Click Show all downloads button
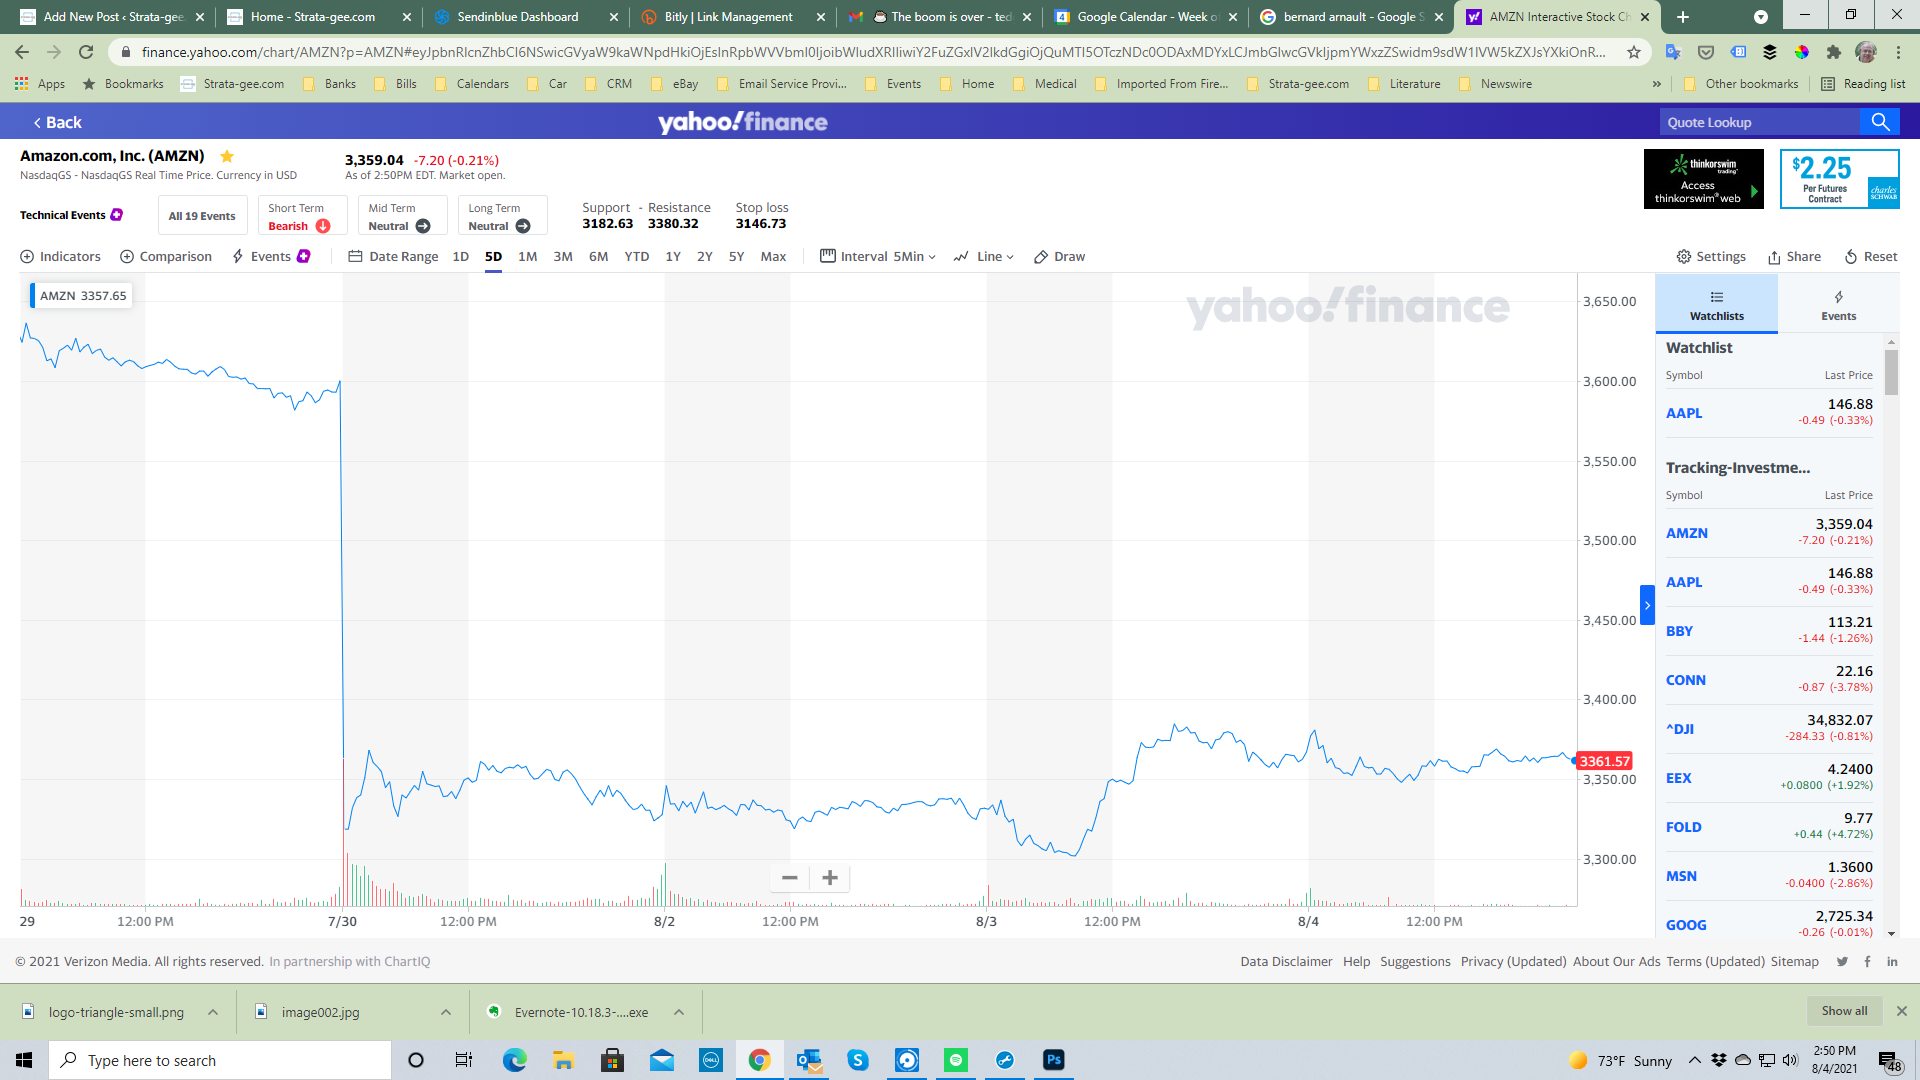1920x1080 pixels. (x=1844, y=1011)
